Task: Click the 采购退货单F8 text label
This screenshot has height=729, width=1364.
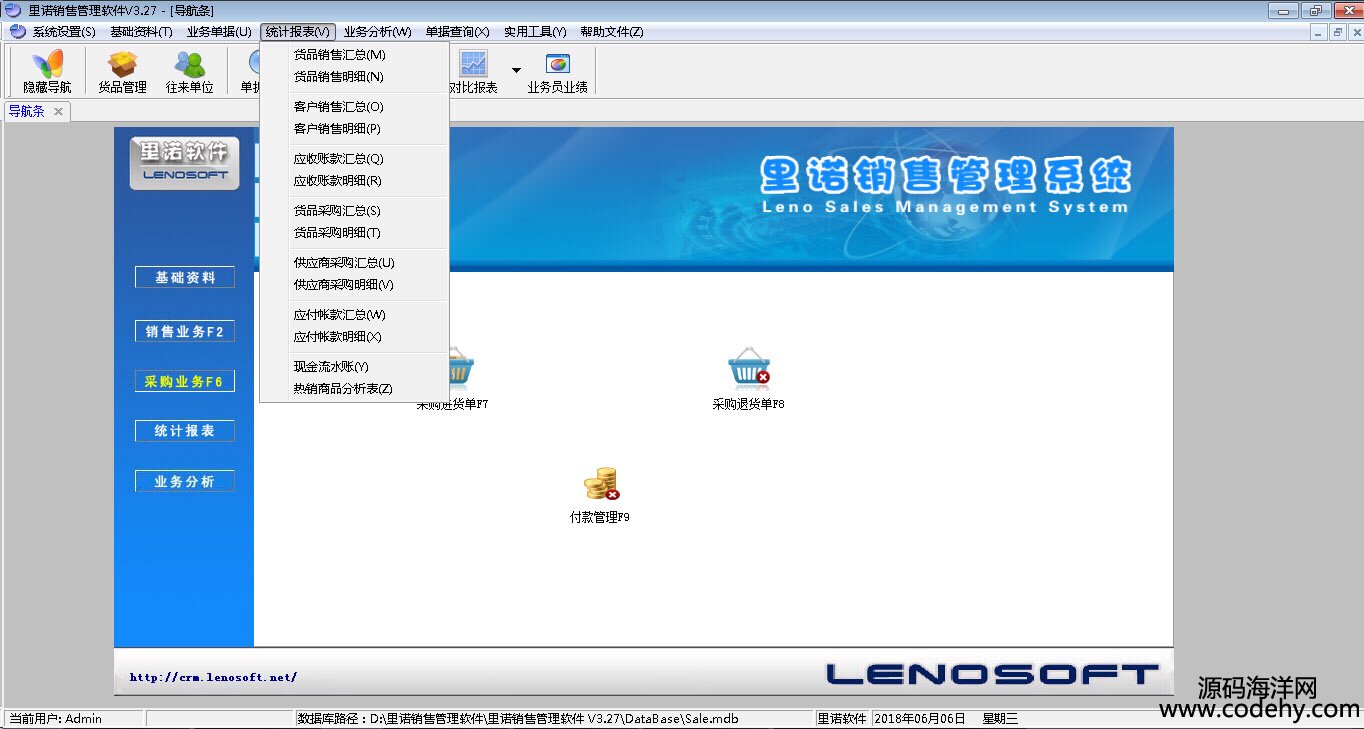Action: pos(748,405)
